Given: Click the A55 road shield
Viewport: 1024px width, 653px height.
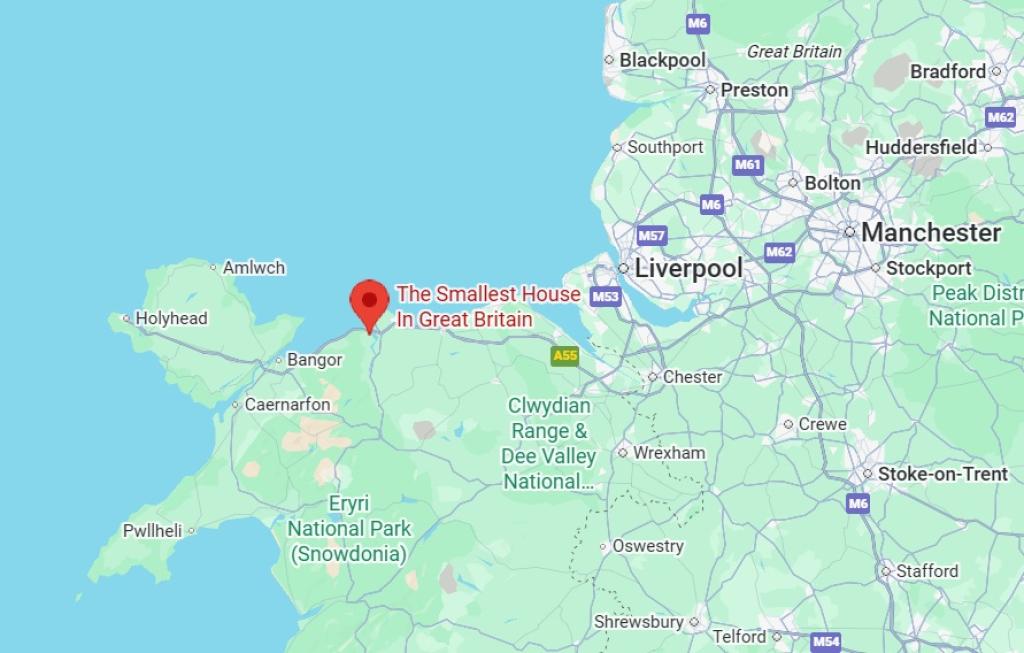Looking at the screenshot, I should tap(565, 356).
